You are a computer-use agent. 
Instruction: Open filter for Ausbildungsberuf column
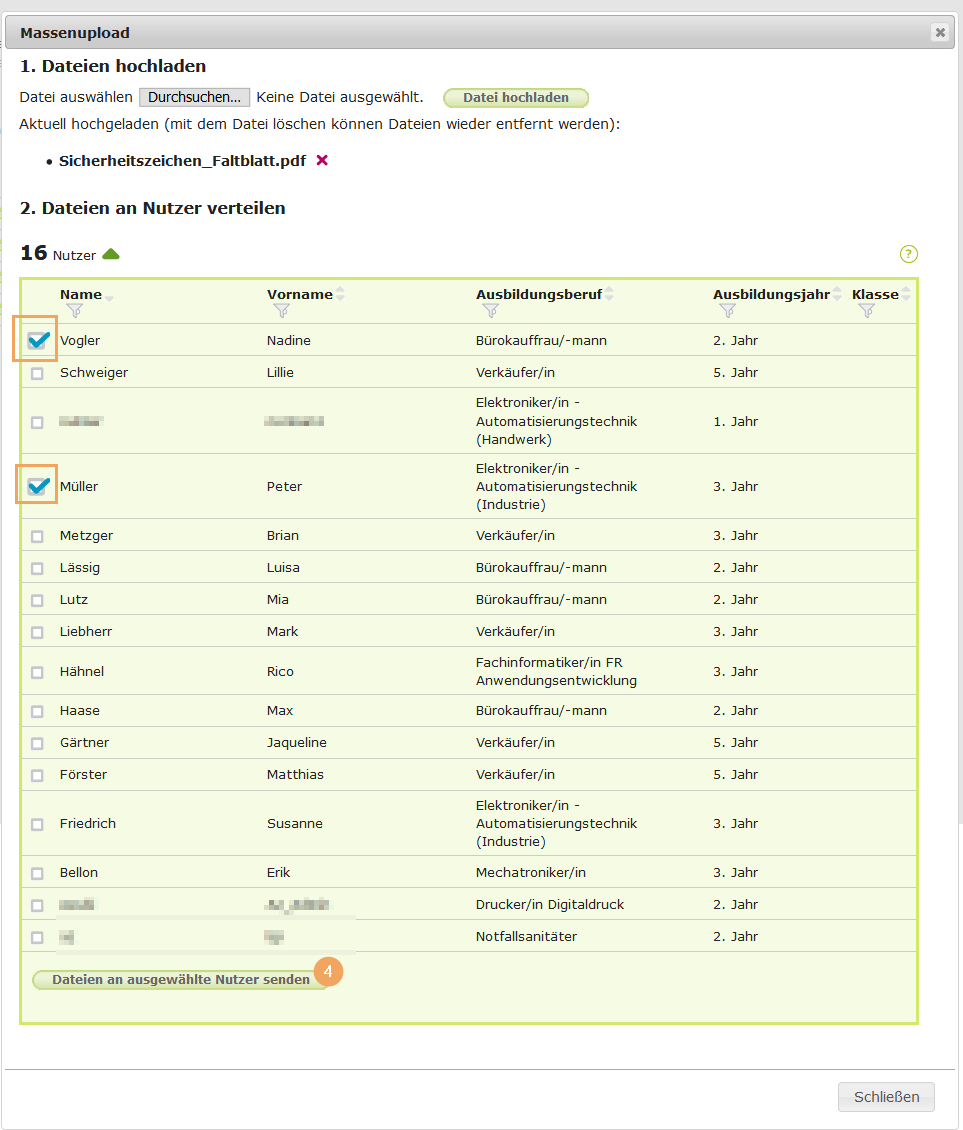pyautogui.click(x=490, y=311)
